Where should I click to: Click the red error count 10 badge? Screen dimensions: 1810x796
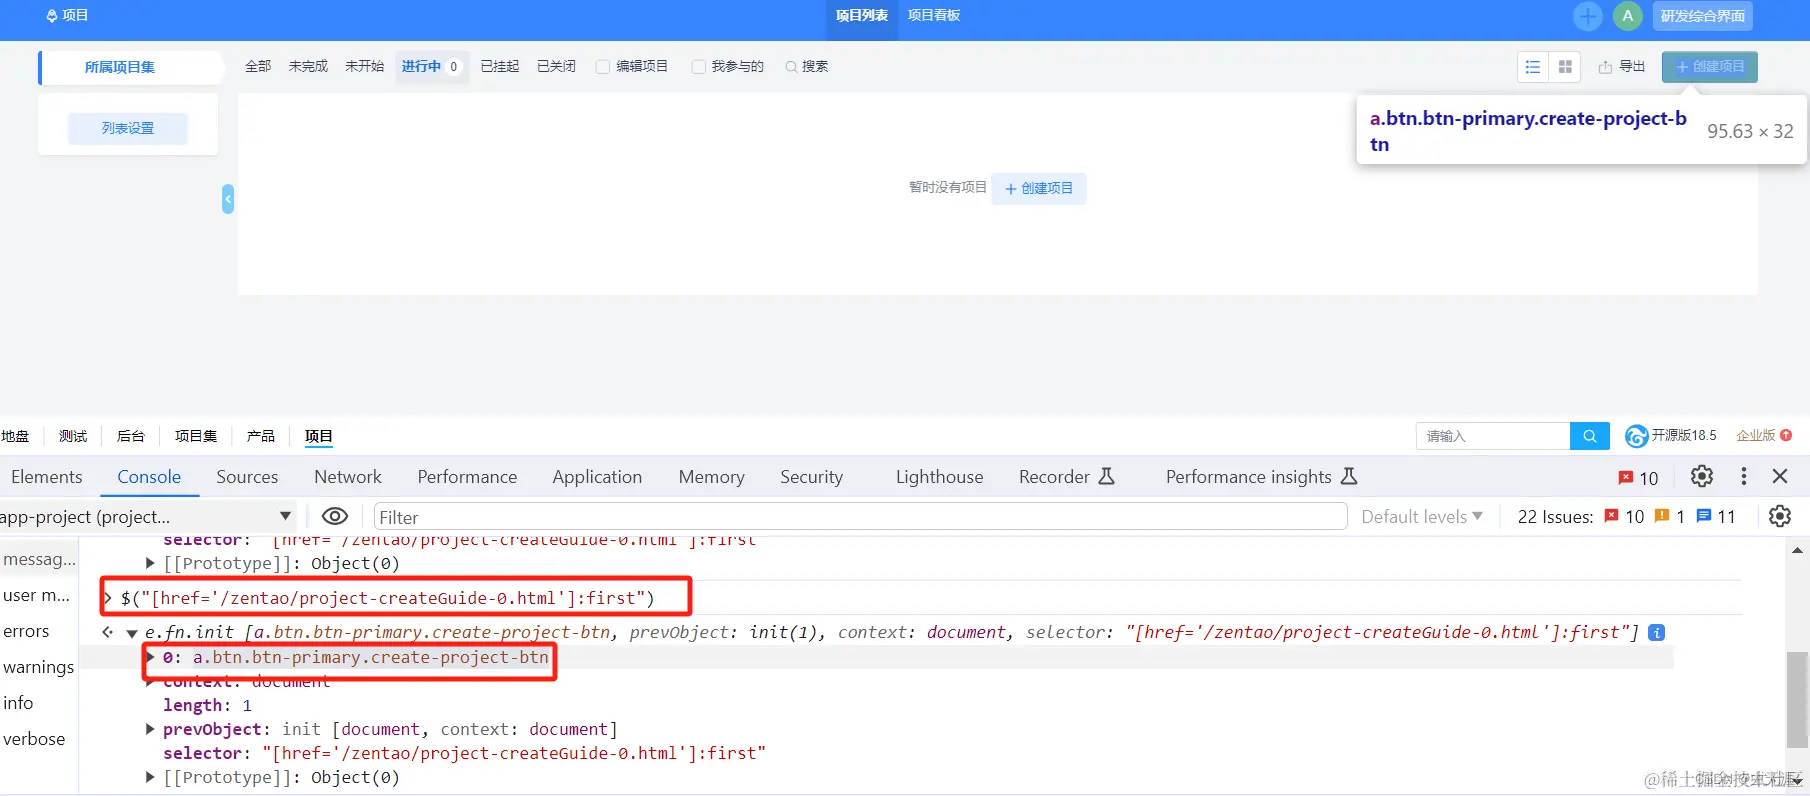pos(1638,478)
